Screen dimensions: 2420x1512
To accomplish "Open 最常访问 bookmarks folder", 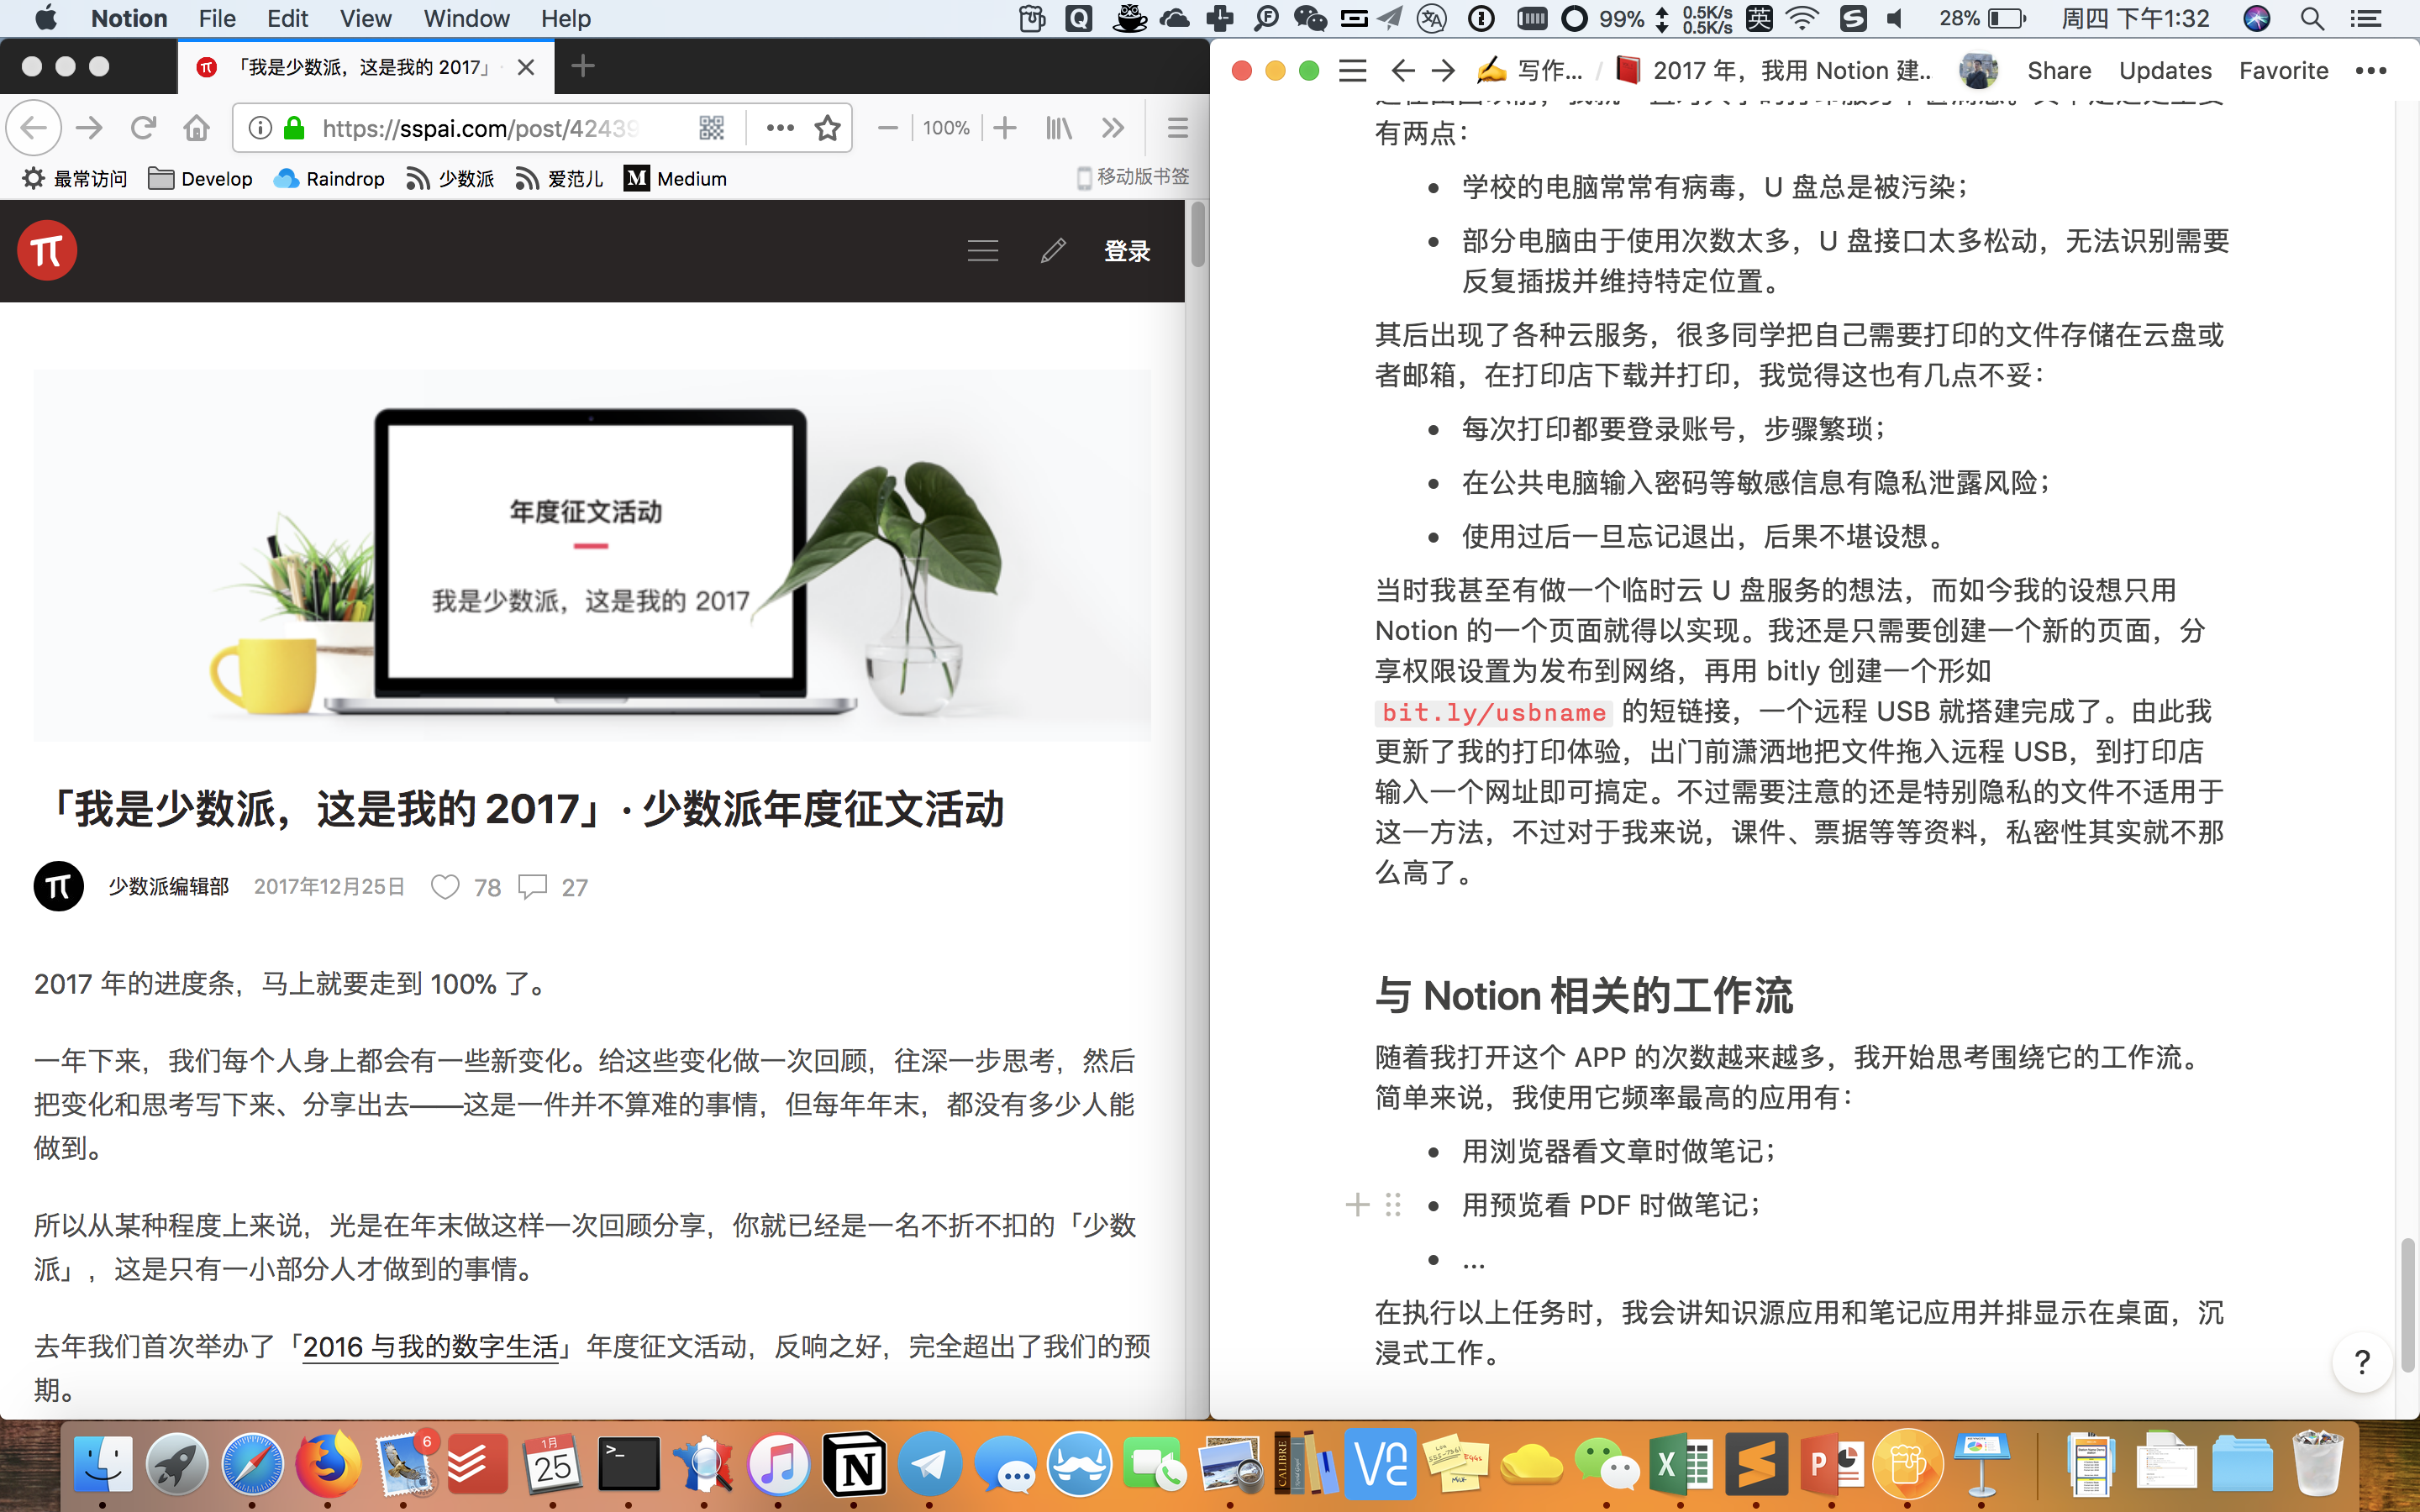I will pyautogui.click(x=75, y=179).
